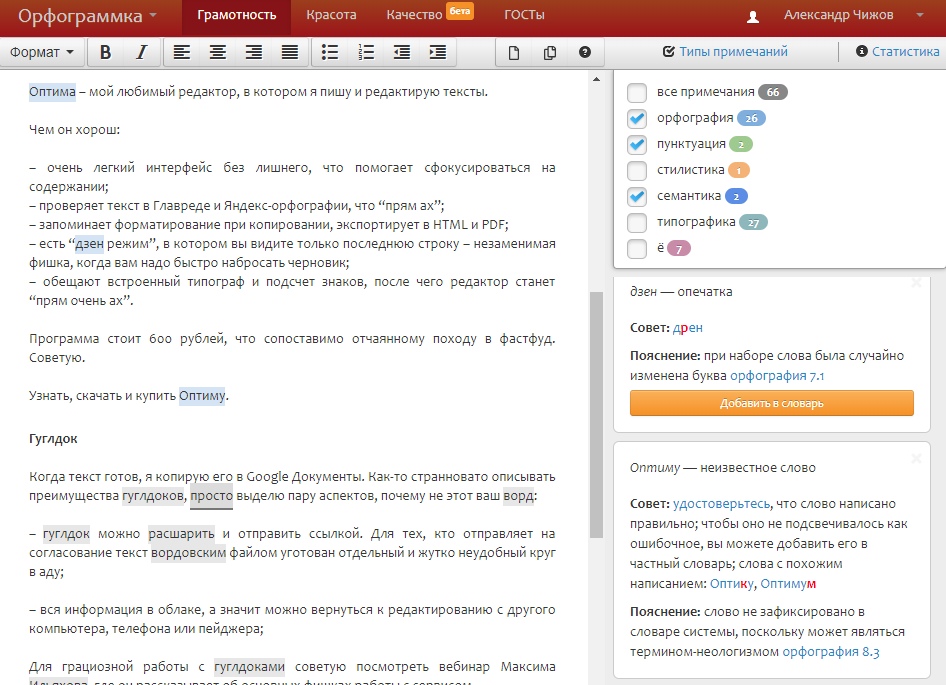This screenshot has height=685, width=946.
Task: Center align the text
Action: coord(218,53)
